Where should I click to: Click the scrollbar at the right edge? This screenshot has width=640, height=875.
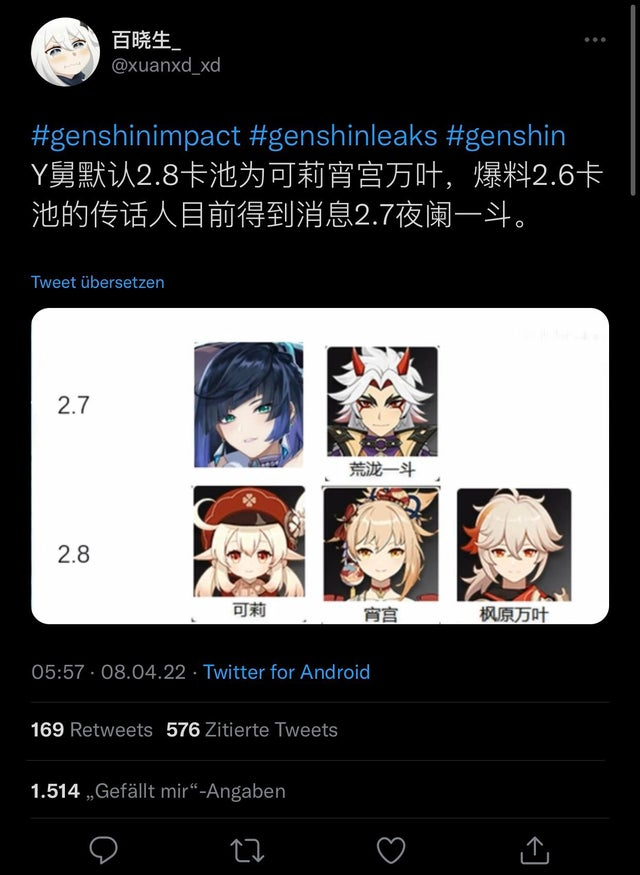633,98
